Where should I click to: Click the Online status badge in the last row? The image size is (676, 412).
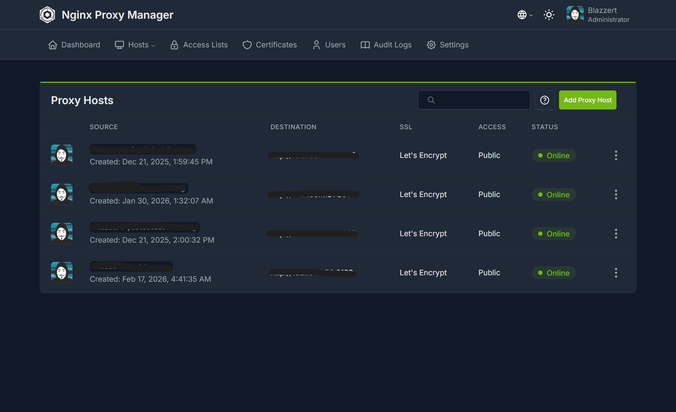tap(553, 273)
